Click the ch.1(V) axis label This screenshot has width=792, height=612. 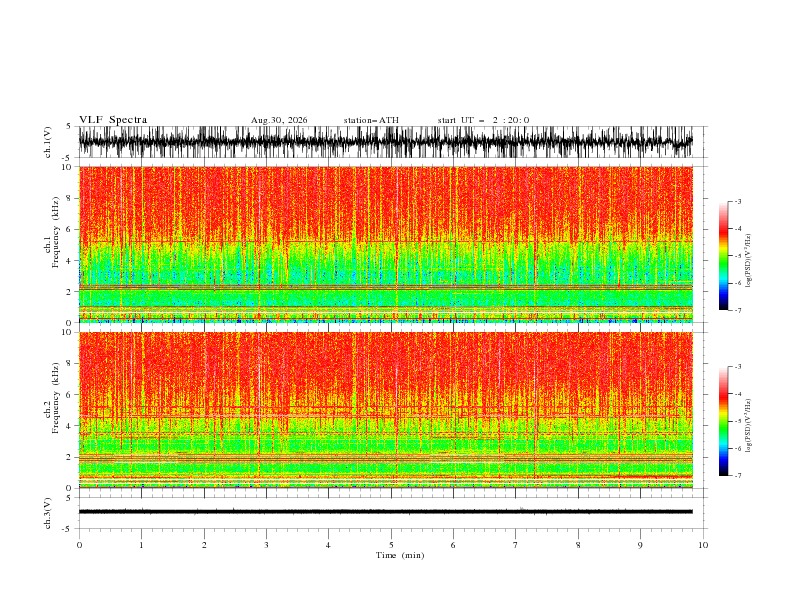[x=47, y=142]
